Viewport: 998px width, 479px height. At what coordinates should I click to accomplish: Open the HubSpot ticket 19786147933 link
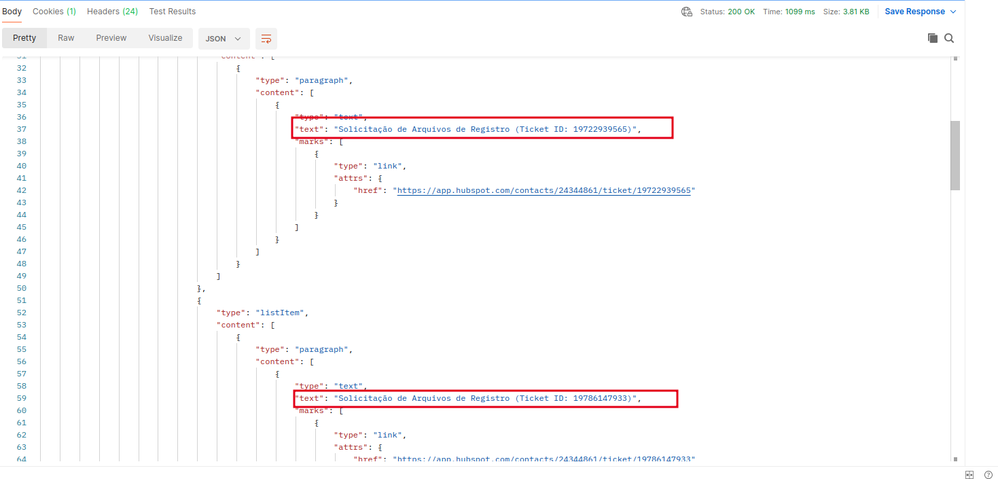pyautogui.click(x=544, y=459)
